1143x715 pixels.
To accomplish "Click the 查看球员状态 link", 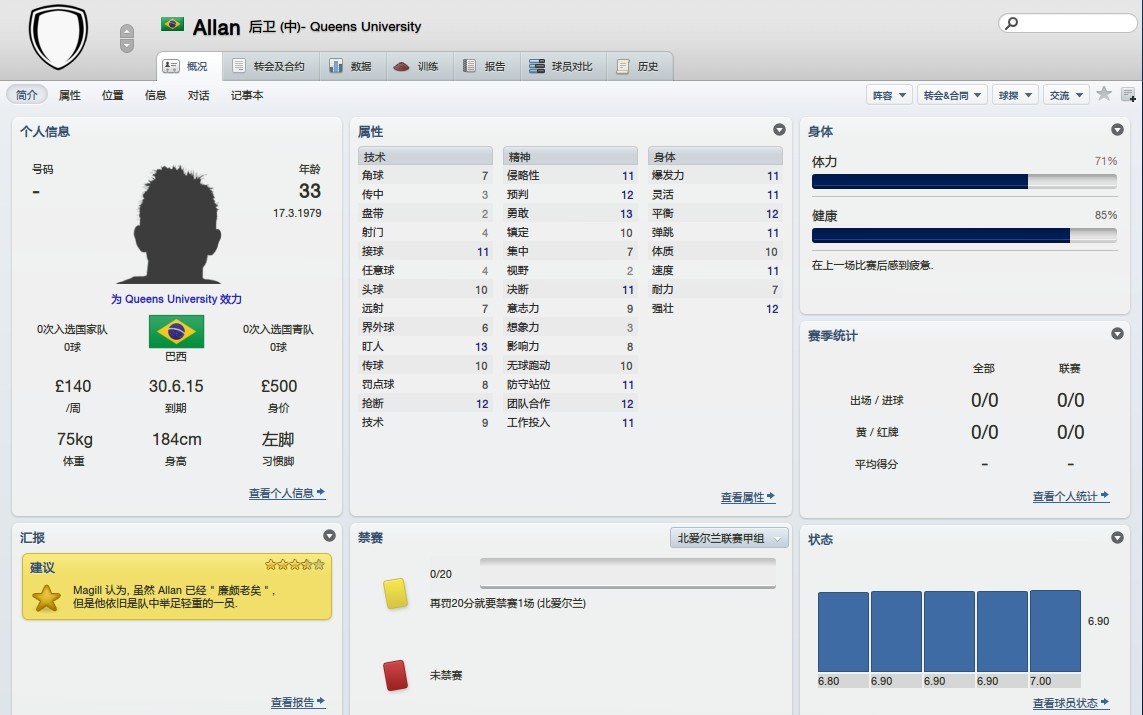I will pos(1071,703).
